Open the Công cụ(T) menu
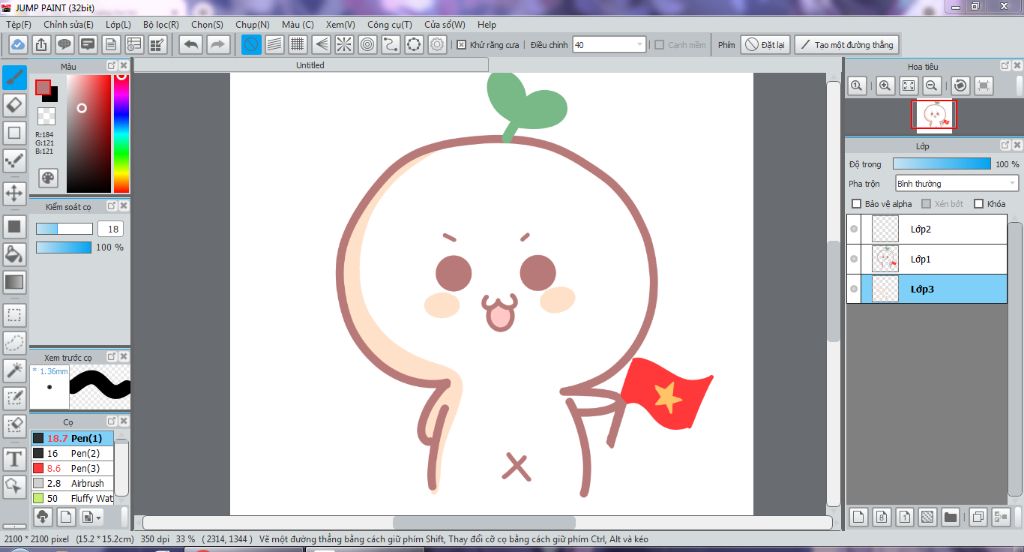The width and height of the screenshot is (1024, 552). pos(389,24)
